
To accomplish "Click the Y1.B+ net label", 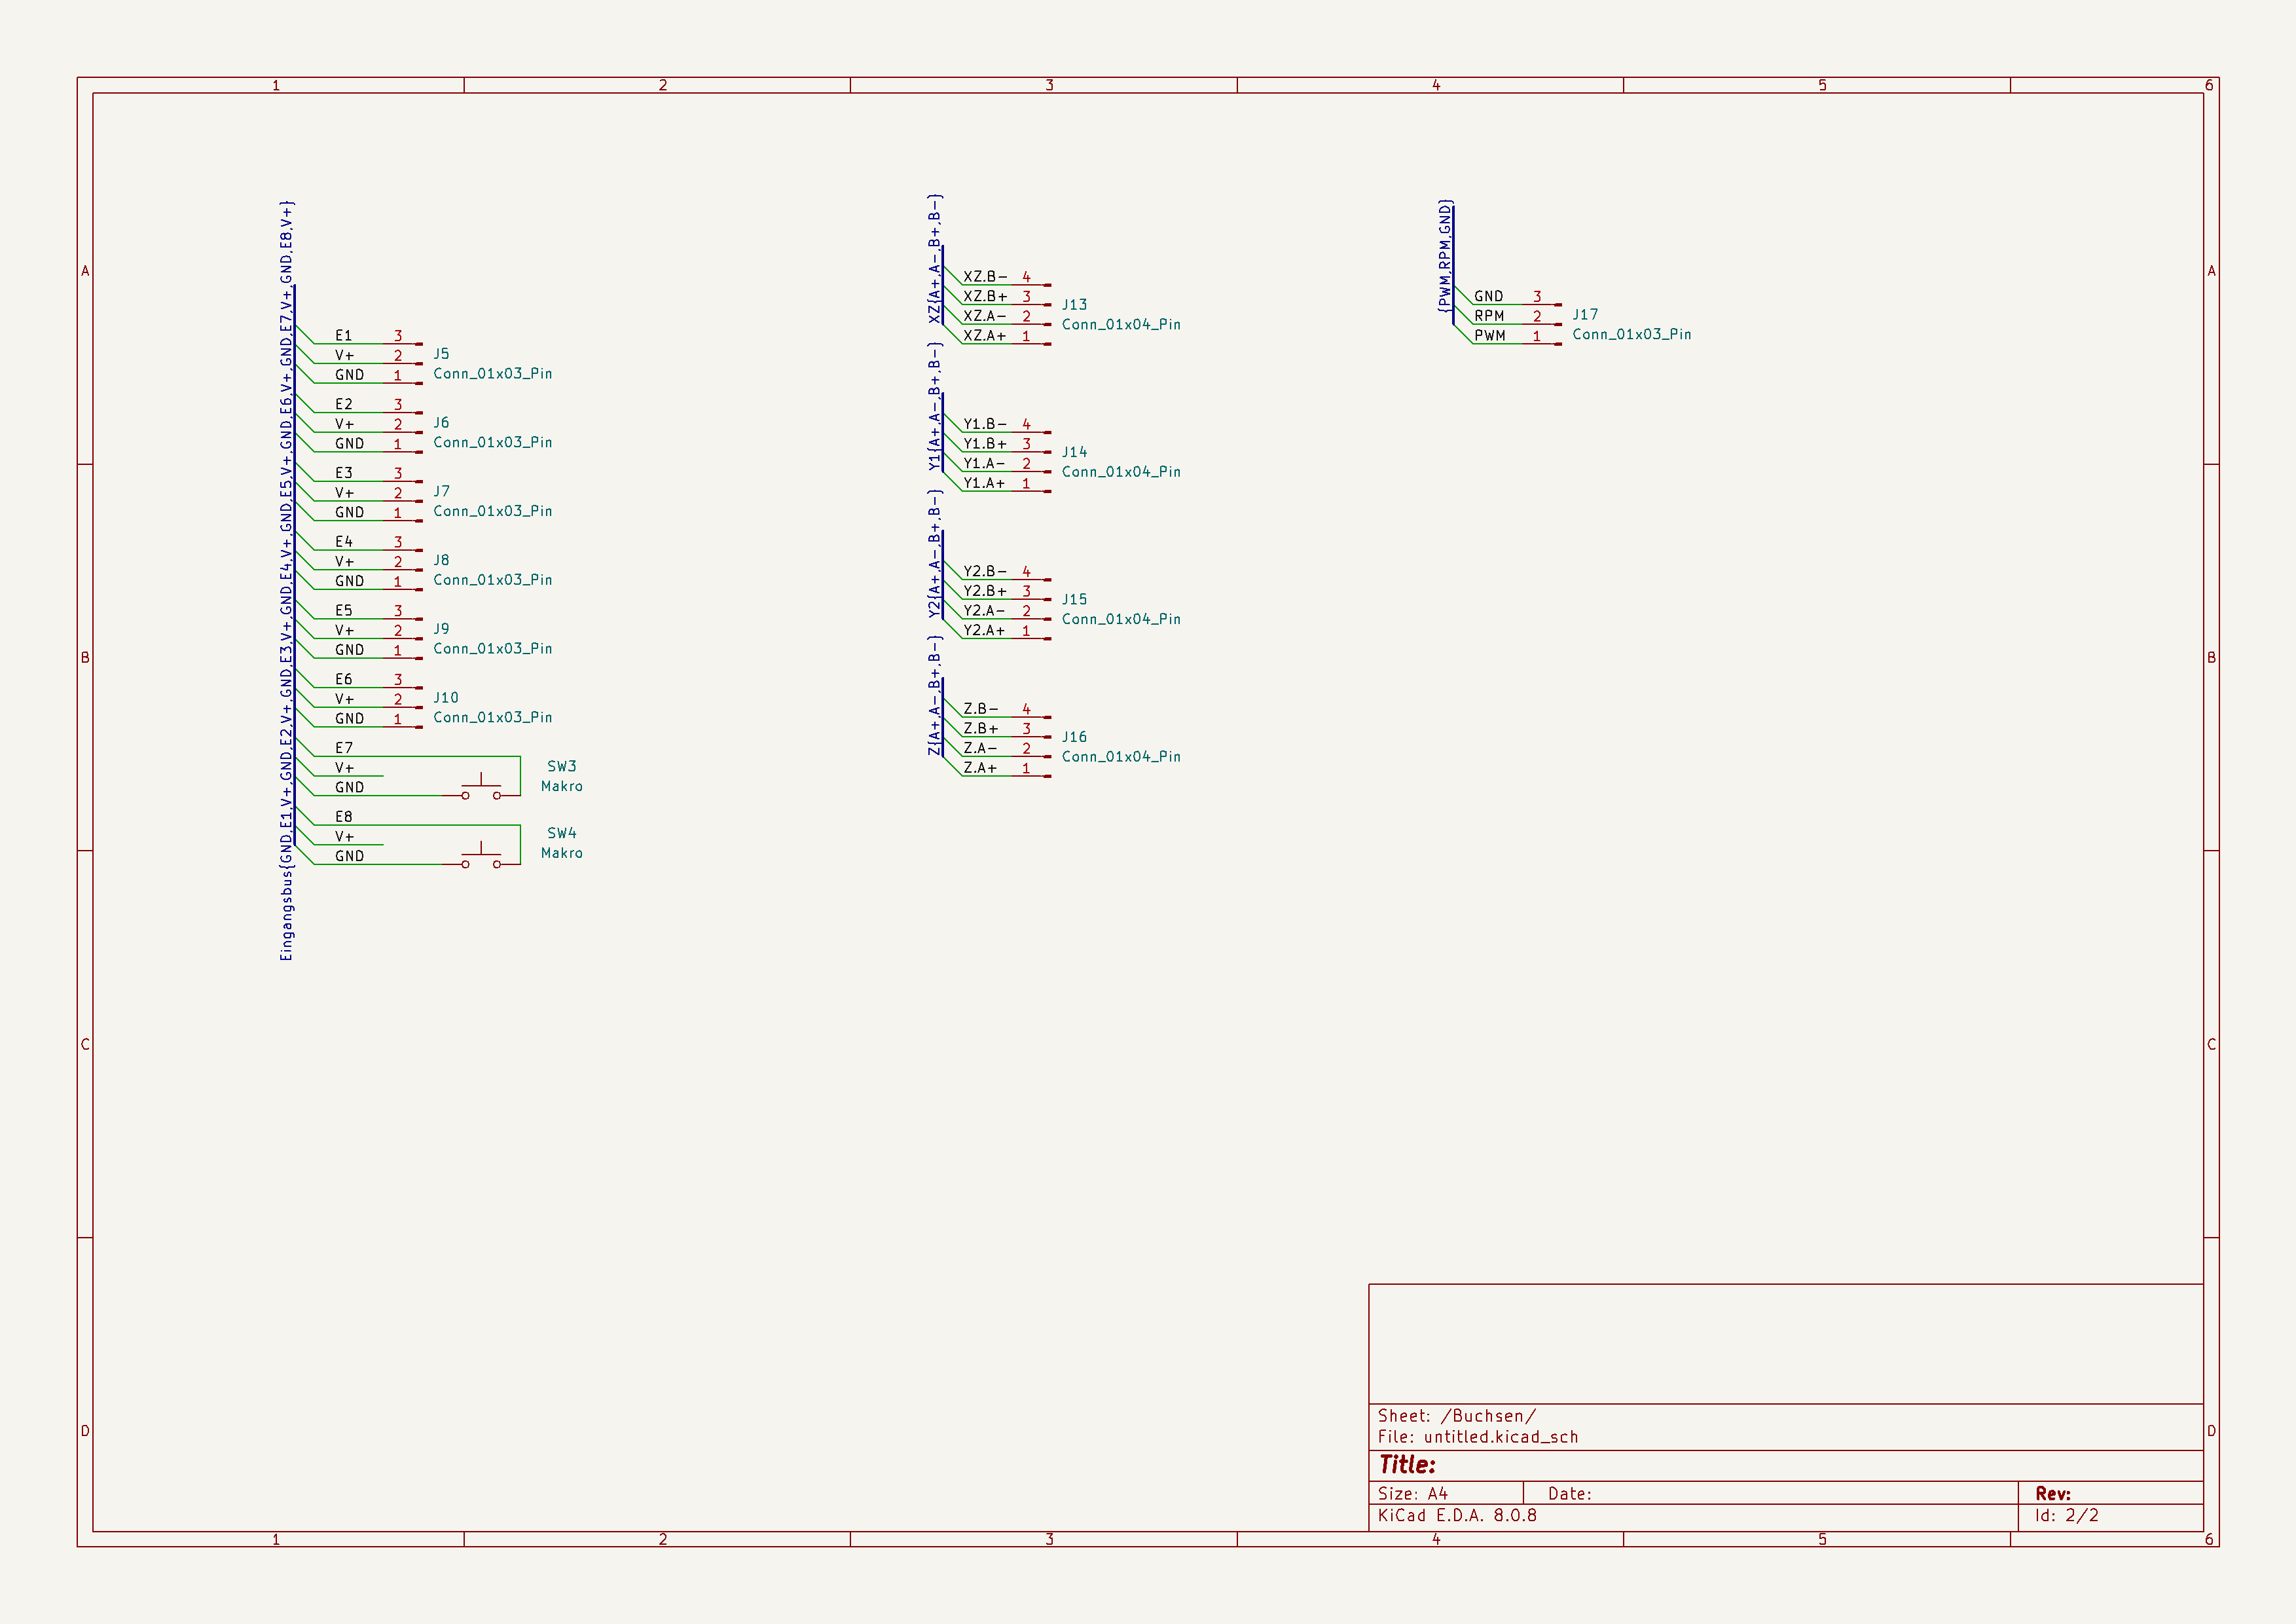I will [x=984, y=444].
